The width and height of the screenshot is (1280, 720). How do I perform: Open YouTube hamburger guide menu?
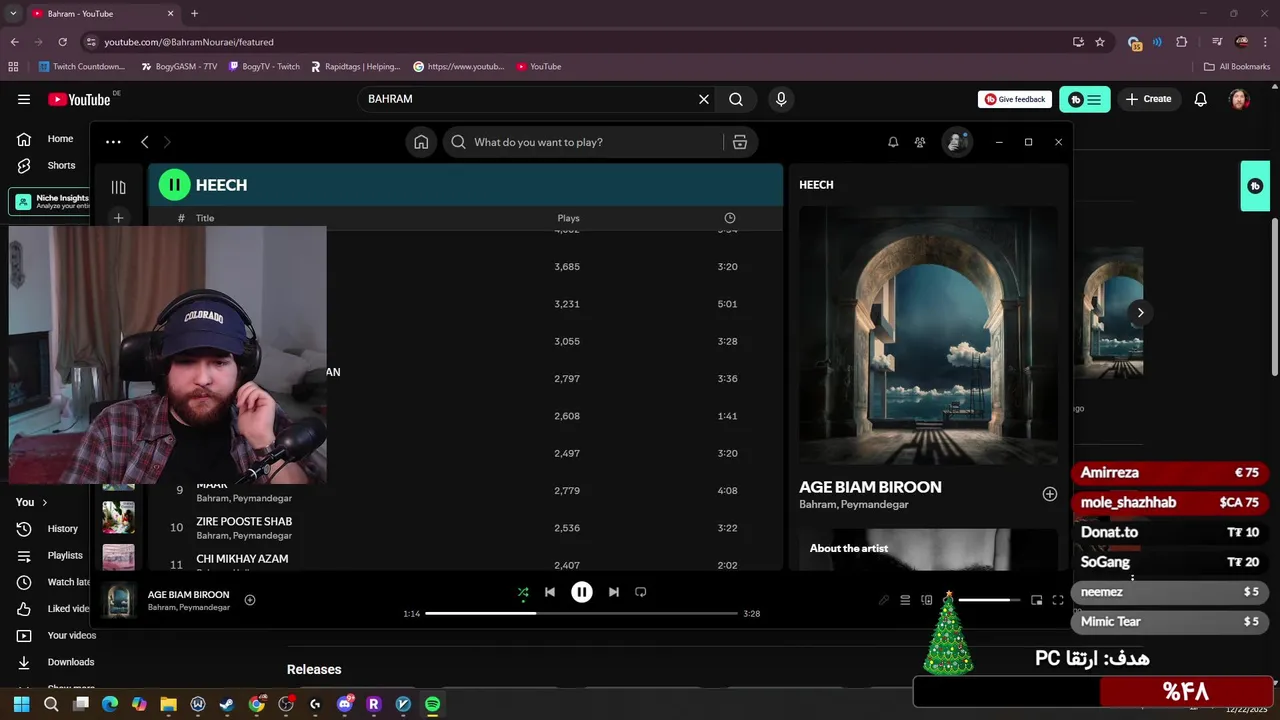point(24,99)
